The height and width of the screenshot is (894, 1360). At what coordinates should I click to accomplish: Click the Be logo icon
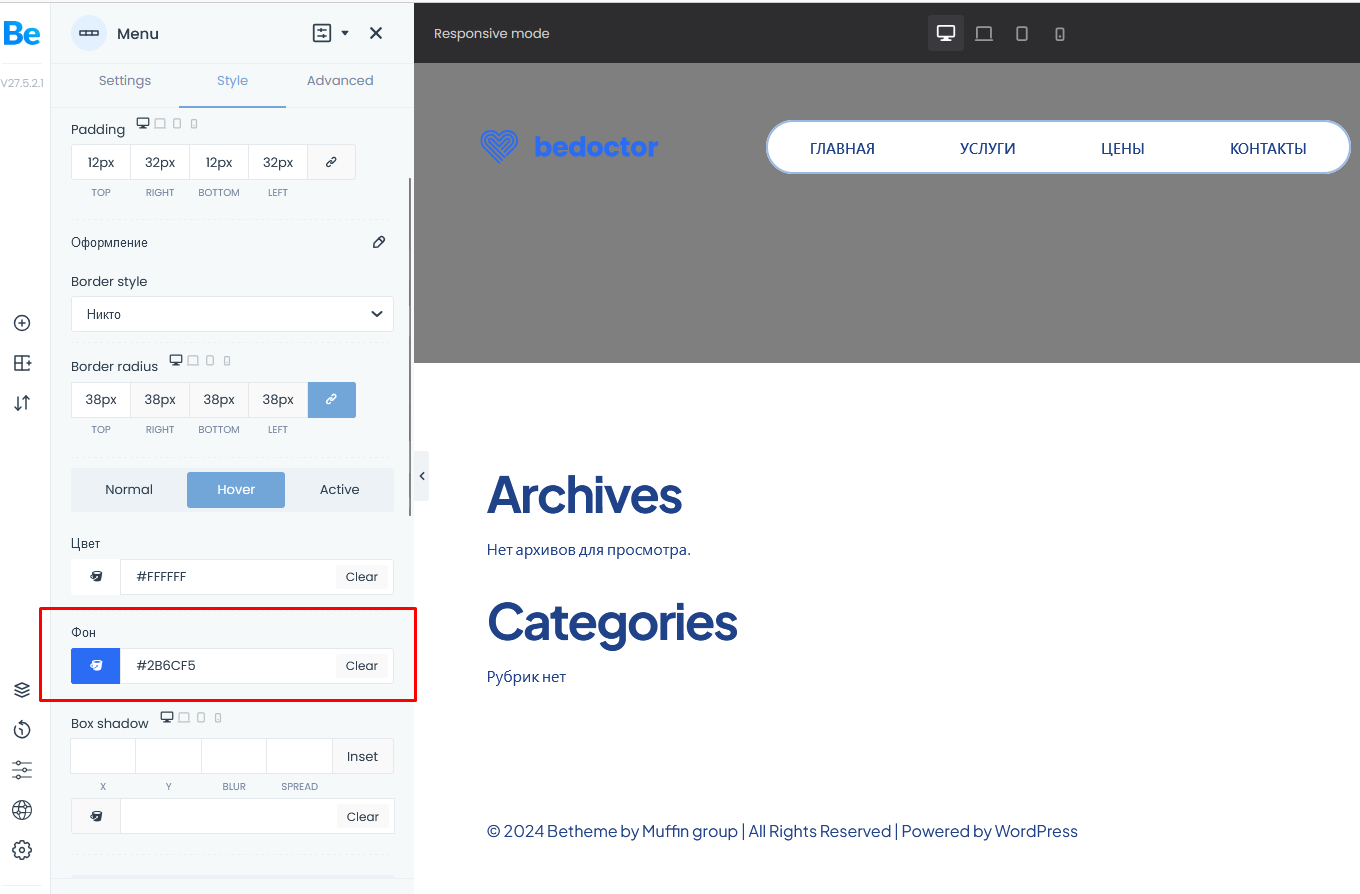pyautogui.click(x=22, y=33)
